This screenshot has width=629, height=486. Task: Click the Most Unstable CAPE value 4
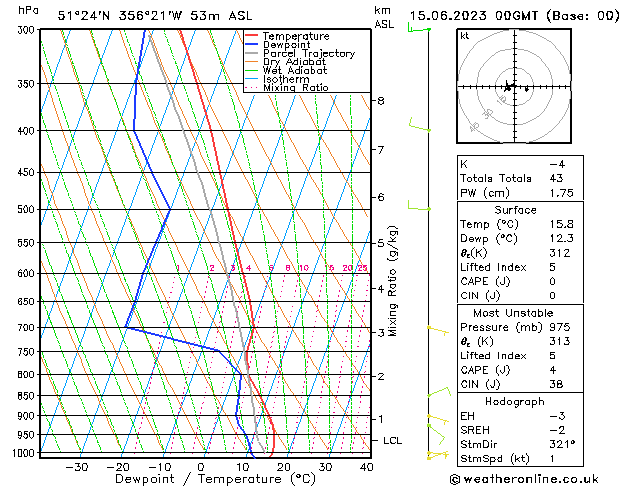(553, 370)
